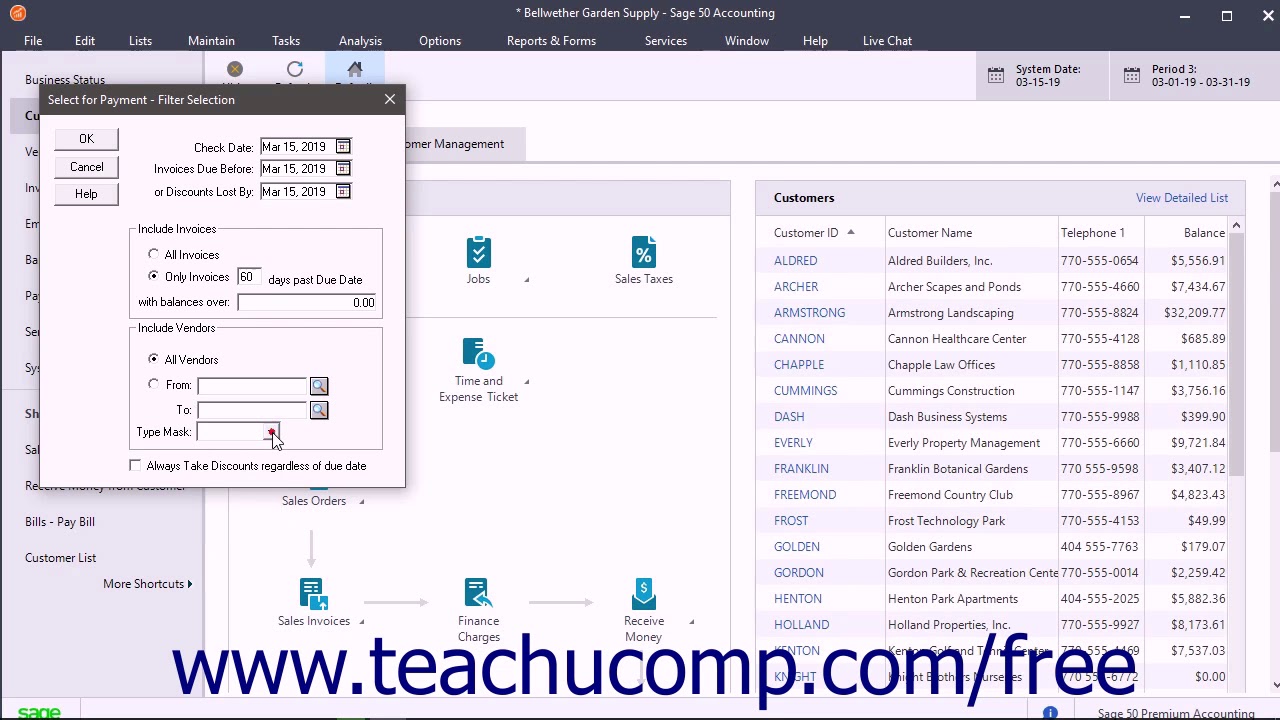The width and height of the screenshot is (1280, 720).
Task: Open the Jobs icon
Action: [x=478, y=252]
